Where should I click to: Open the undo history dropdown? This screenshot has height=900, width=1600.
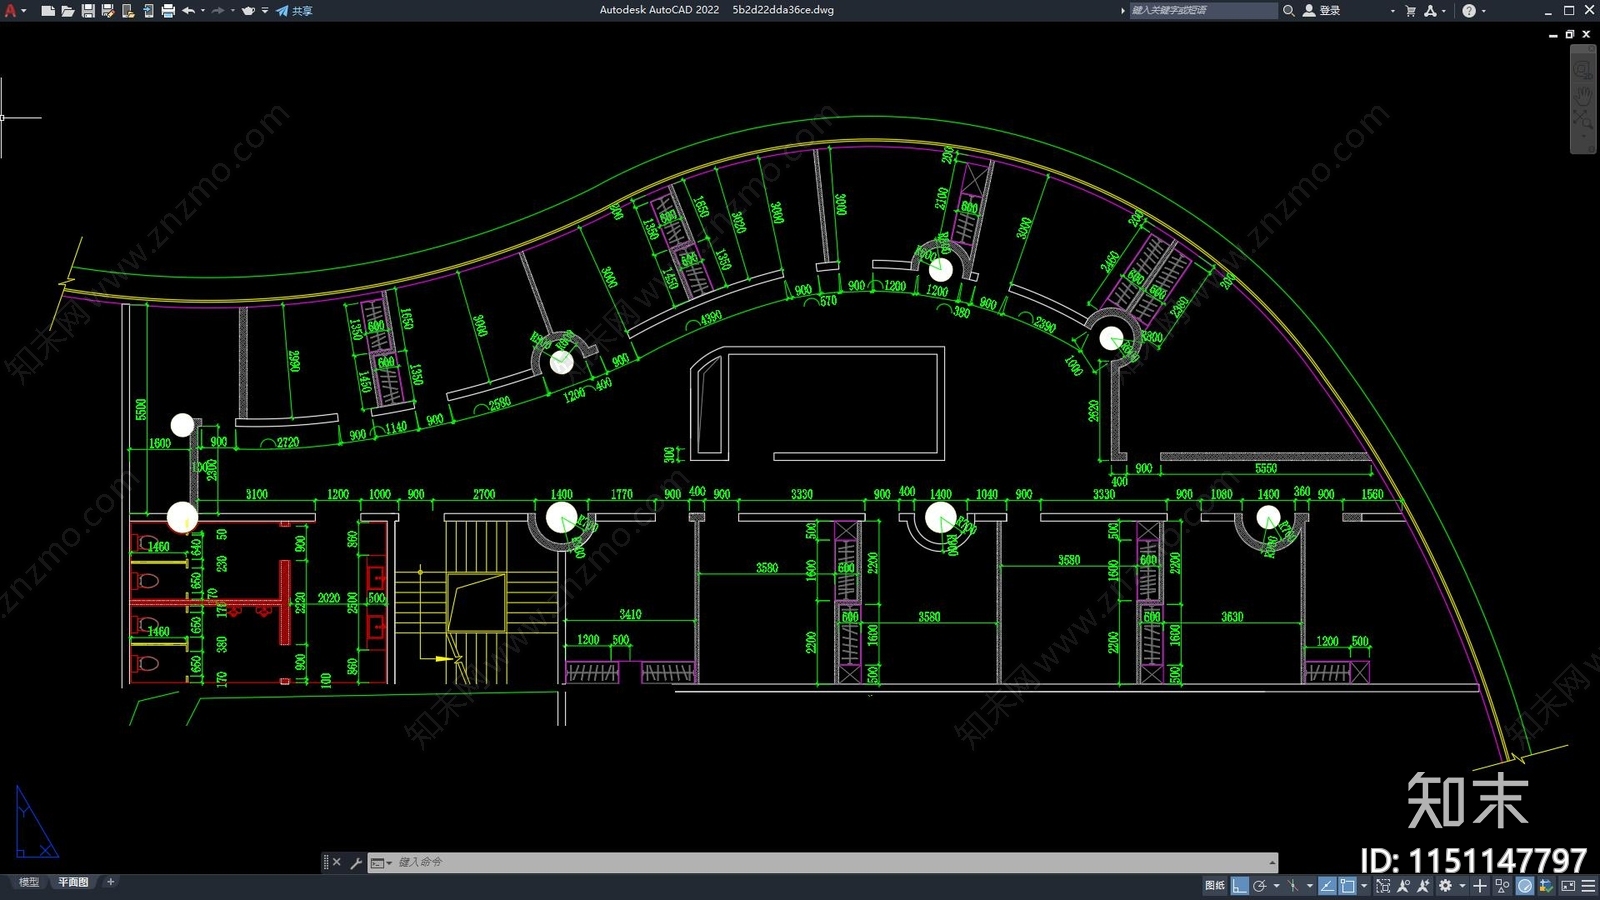203,11
